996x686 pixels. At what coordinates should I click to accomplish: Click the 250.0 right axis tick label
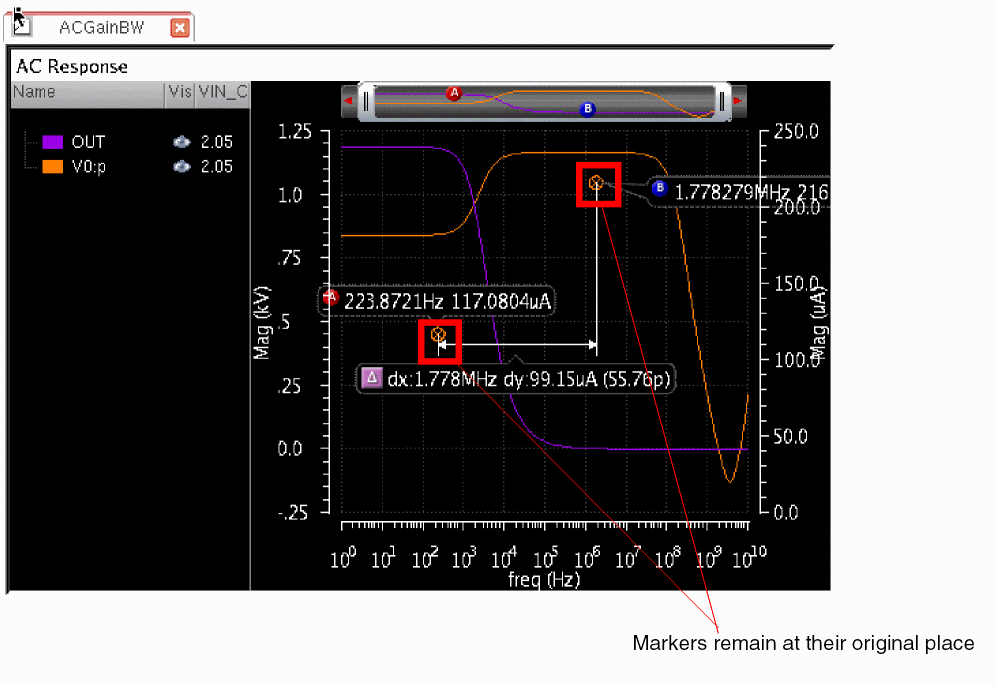797,132
